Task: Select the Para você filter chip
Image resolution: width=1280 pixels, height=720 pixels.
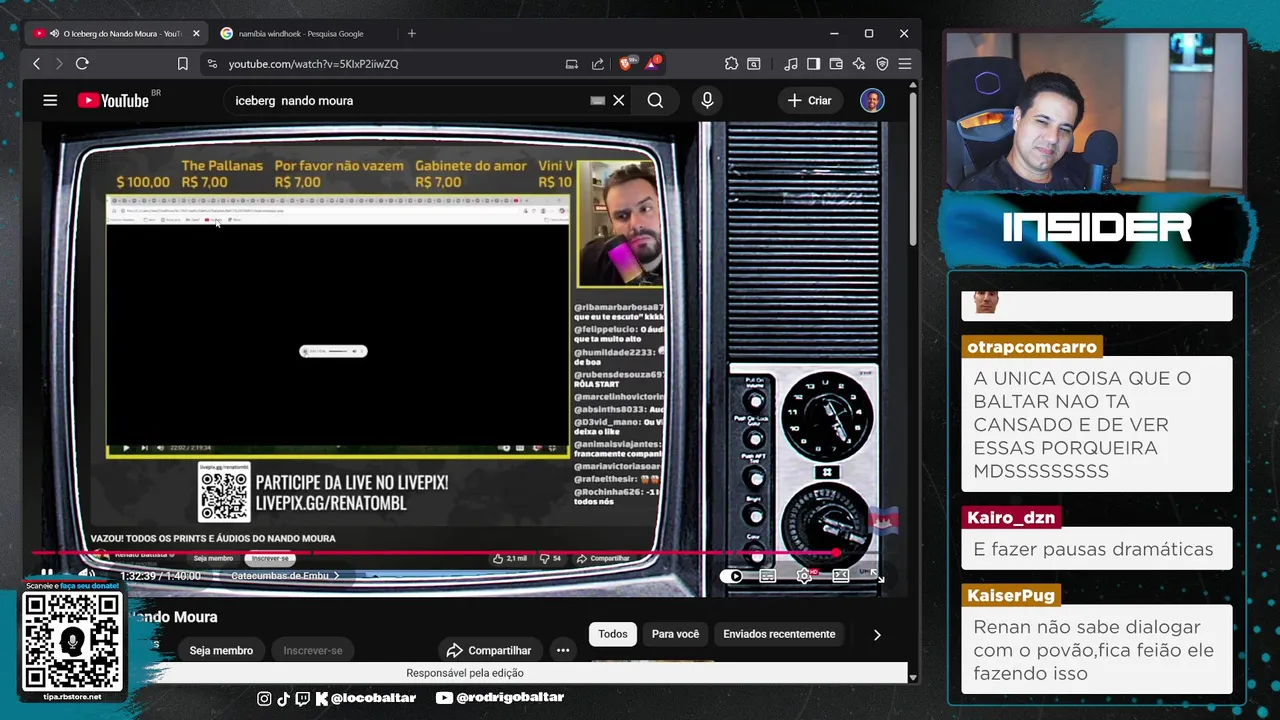Action: (676, 634)
